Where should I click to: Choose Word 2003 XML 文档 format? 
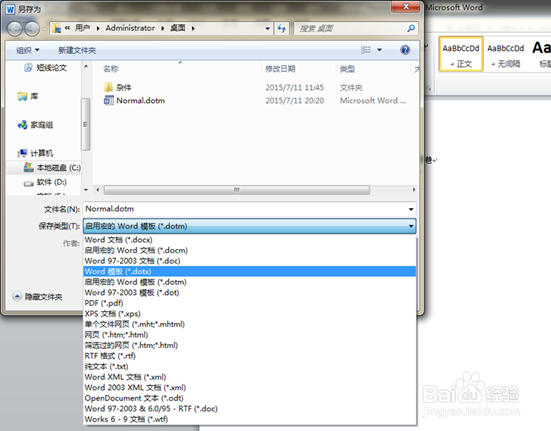249,387
